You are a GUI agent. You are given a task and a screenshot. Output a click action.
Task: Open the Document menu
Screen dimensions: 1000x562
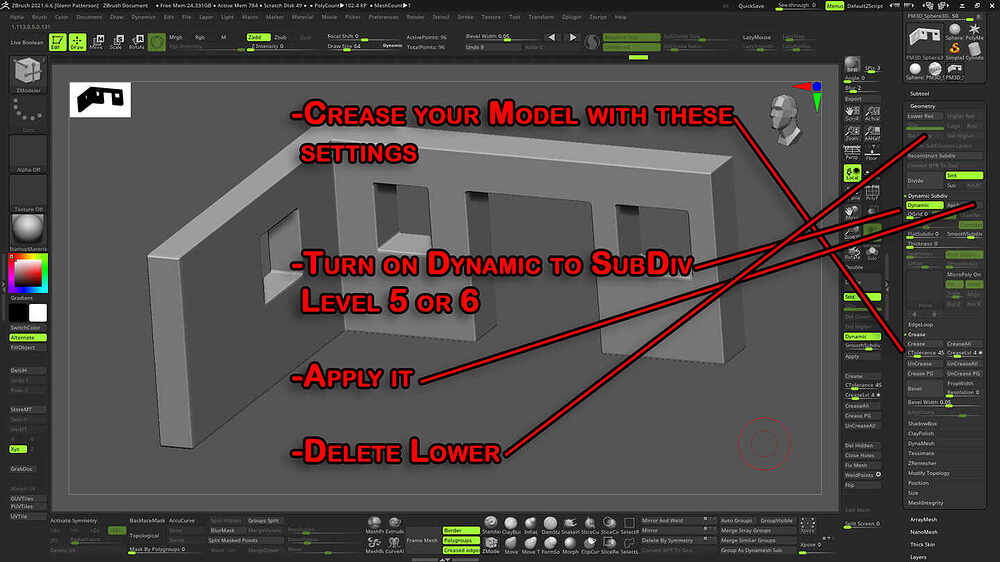(89, 17)
